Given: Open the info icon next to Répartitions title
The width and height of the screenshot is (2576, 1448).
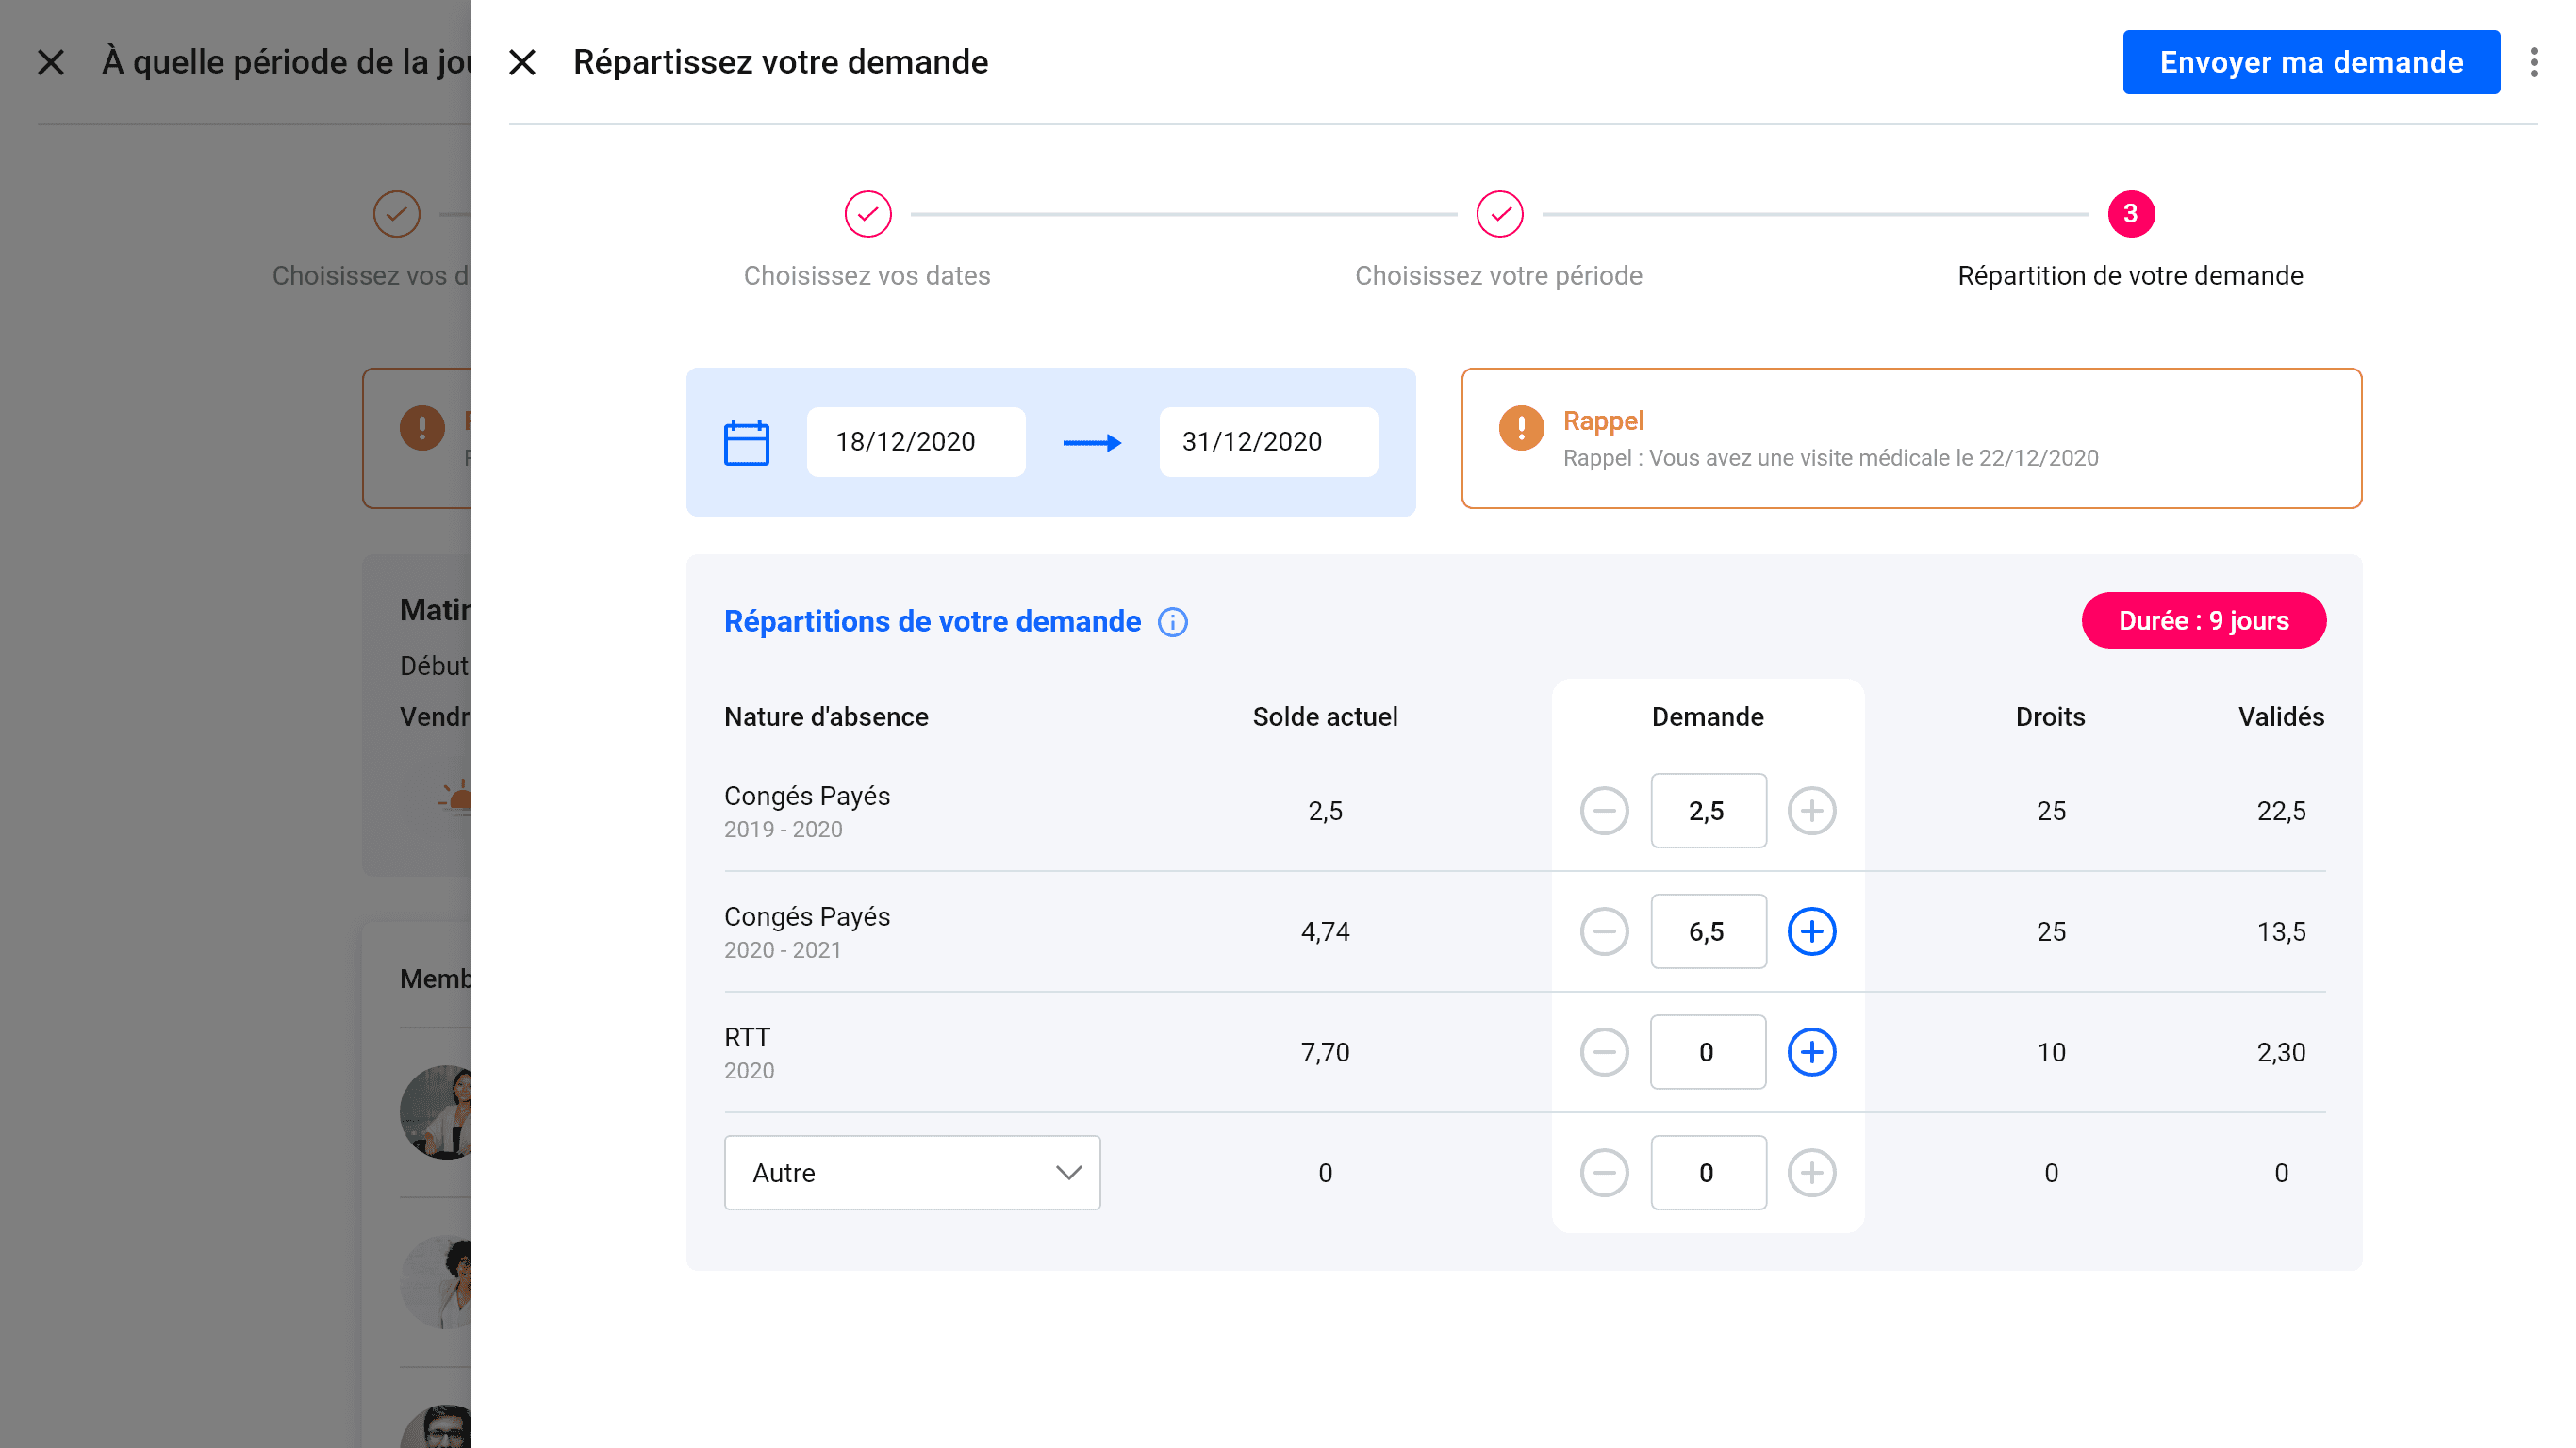Looking at the screenshot, I should [x=1172, y=622].
